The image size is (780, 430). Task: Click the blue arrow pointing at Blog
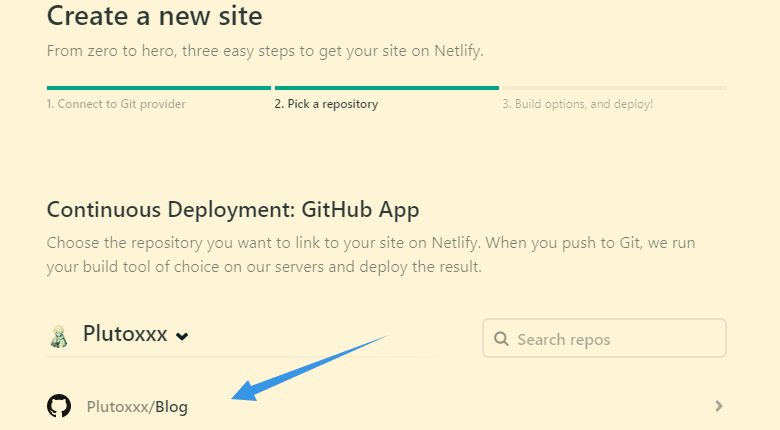click(310, 367)
